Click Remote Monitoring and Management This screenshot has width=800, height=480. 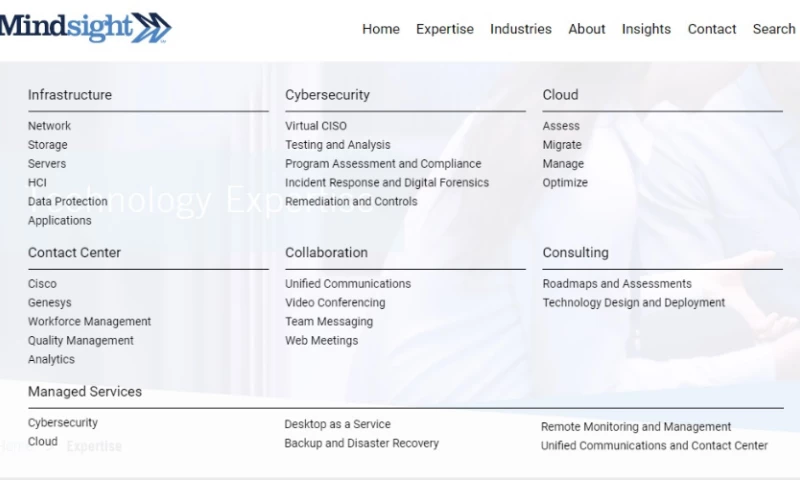(636, 427)
